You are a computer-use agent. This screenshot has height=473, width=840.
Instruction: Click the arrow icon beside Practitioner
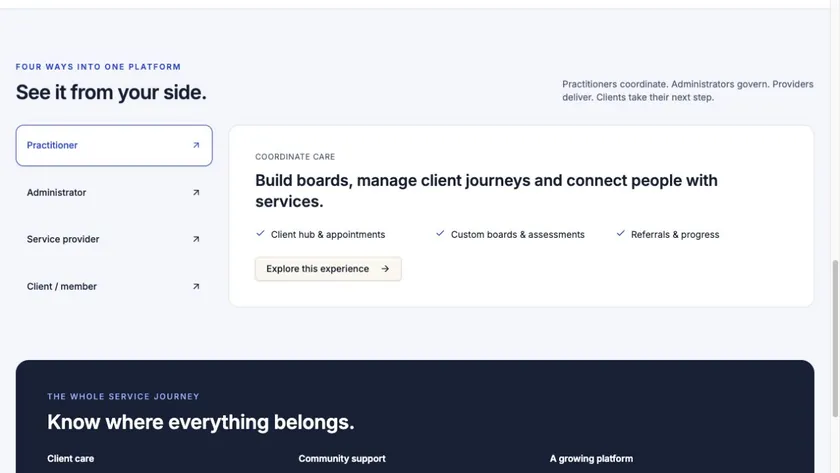click(x=196, y=145)
